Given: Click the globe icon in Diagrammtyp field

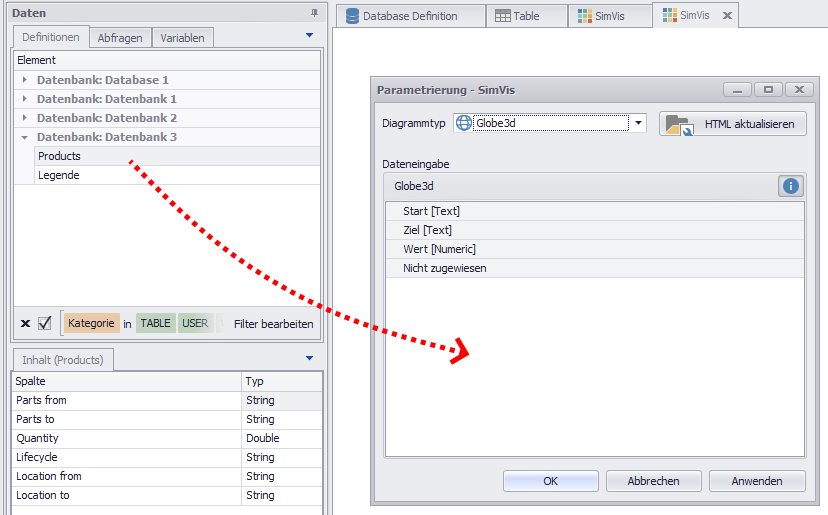Looking at the screenshot, I should (x=464, y=123).
